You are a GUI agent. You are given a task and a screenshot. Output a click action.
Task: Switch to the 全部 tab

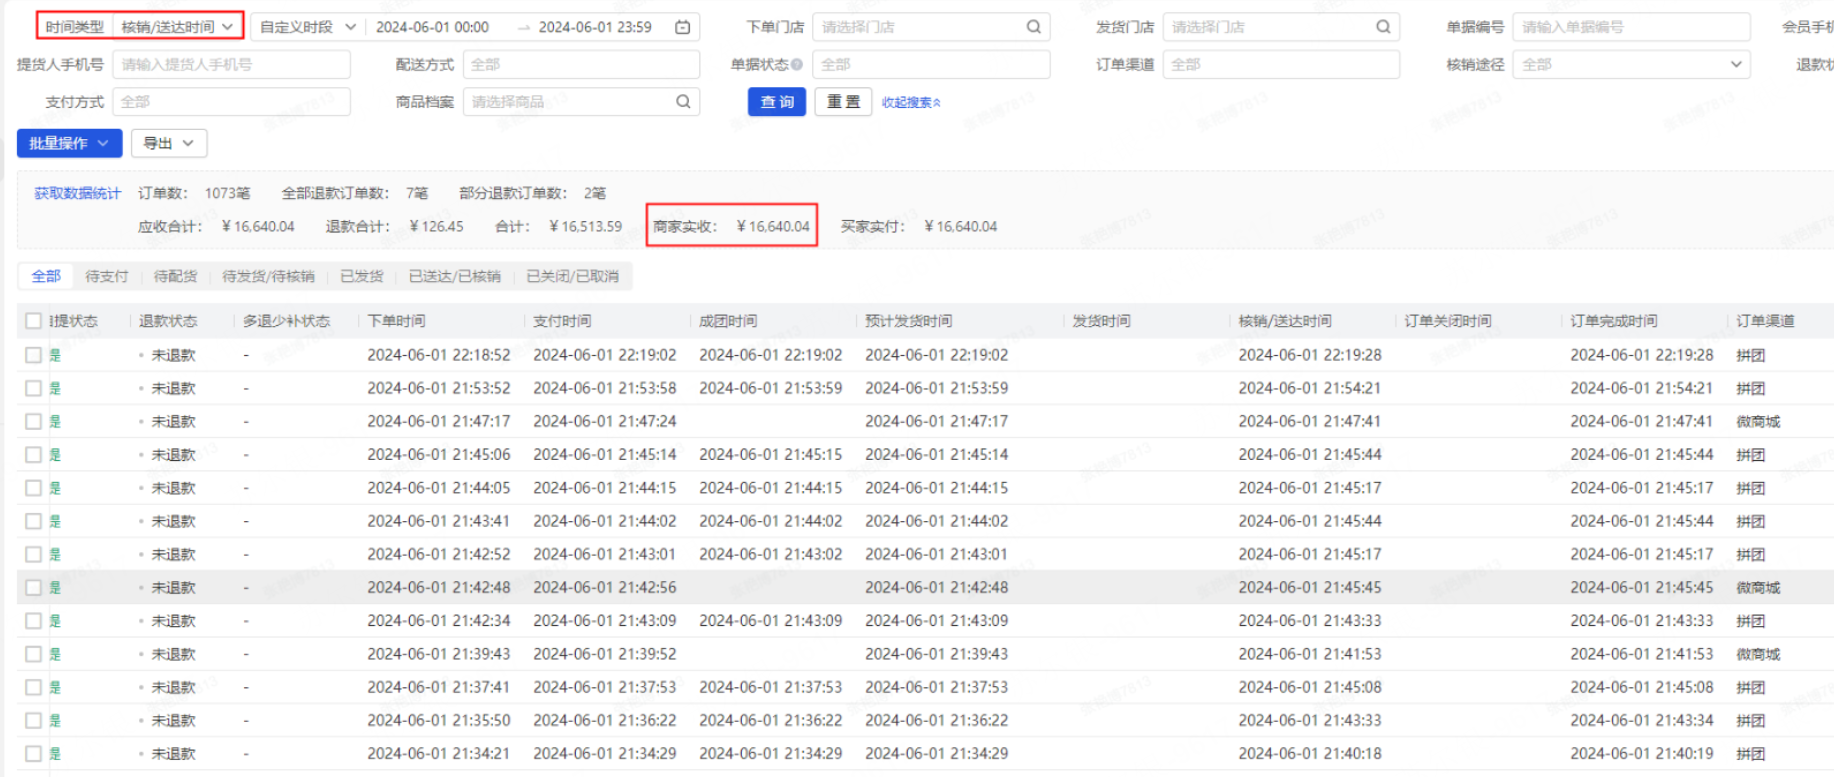(46, 276)
